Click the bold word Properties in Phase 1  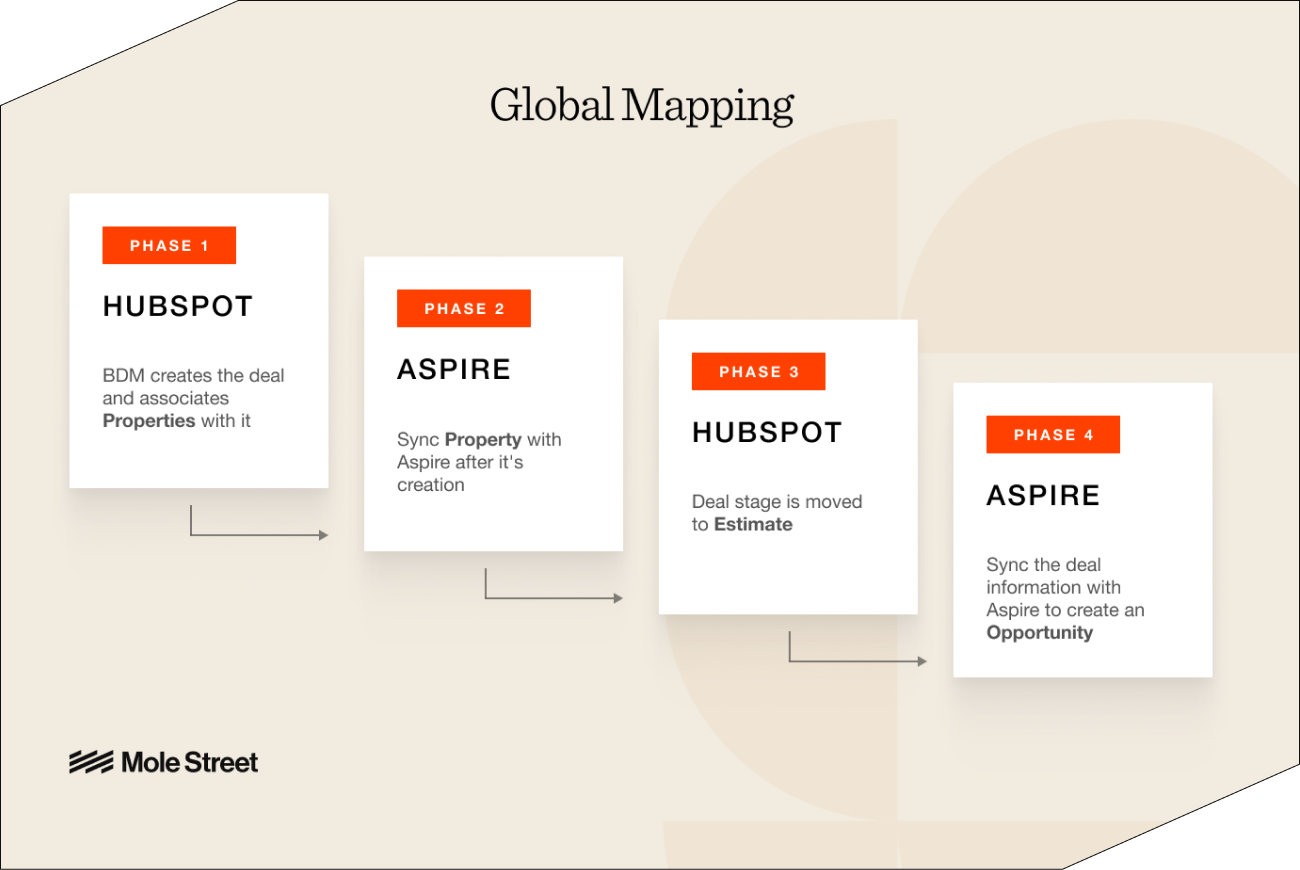(149, 421)
